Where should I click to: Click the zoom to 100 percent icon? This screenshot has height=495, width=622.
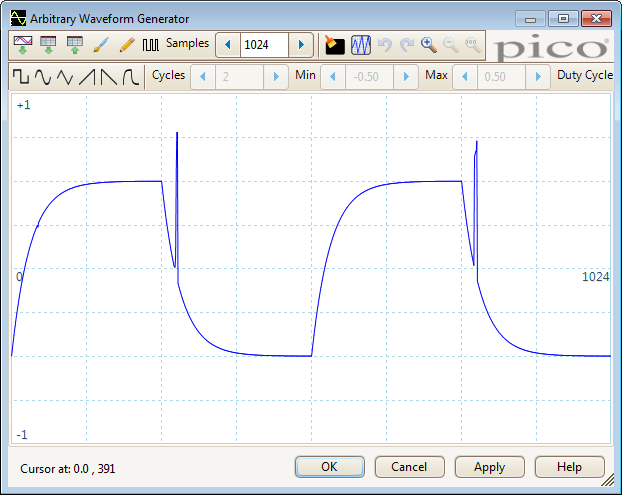pyautogui.click(x=473, y=45)
